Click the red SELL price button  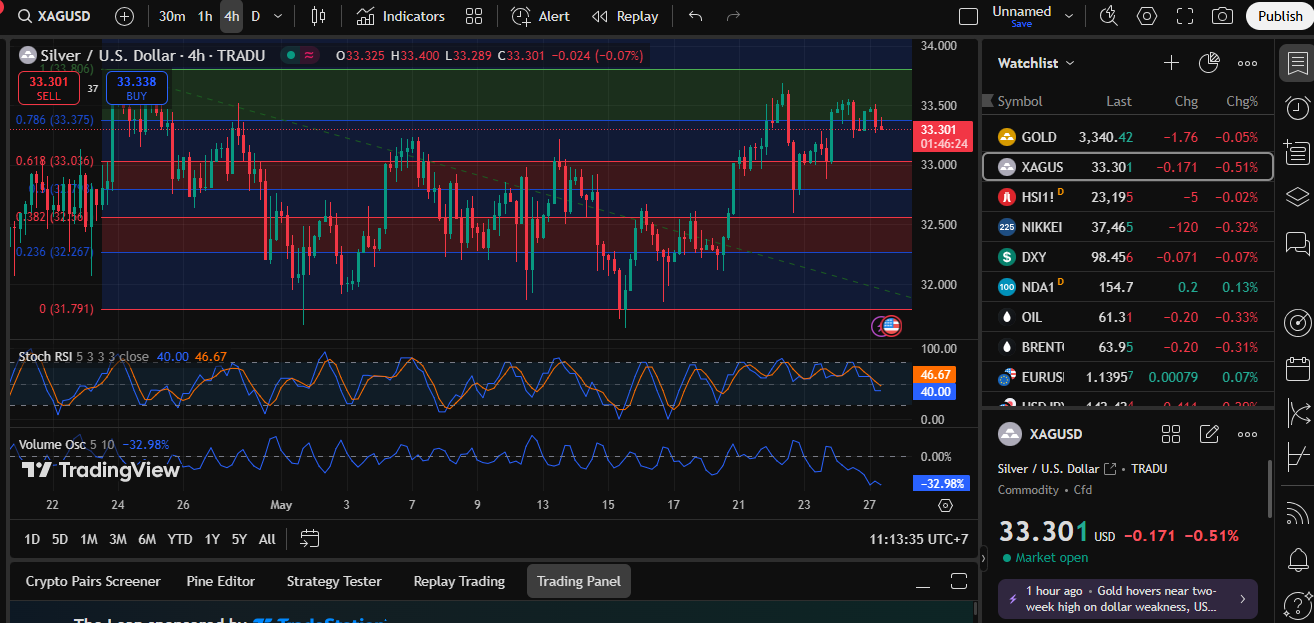48,88
